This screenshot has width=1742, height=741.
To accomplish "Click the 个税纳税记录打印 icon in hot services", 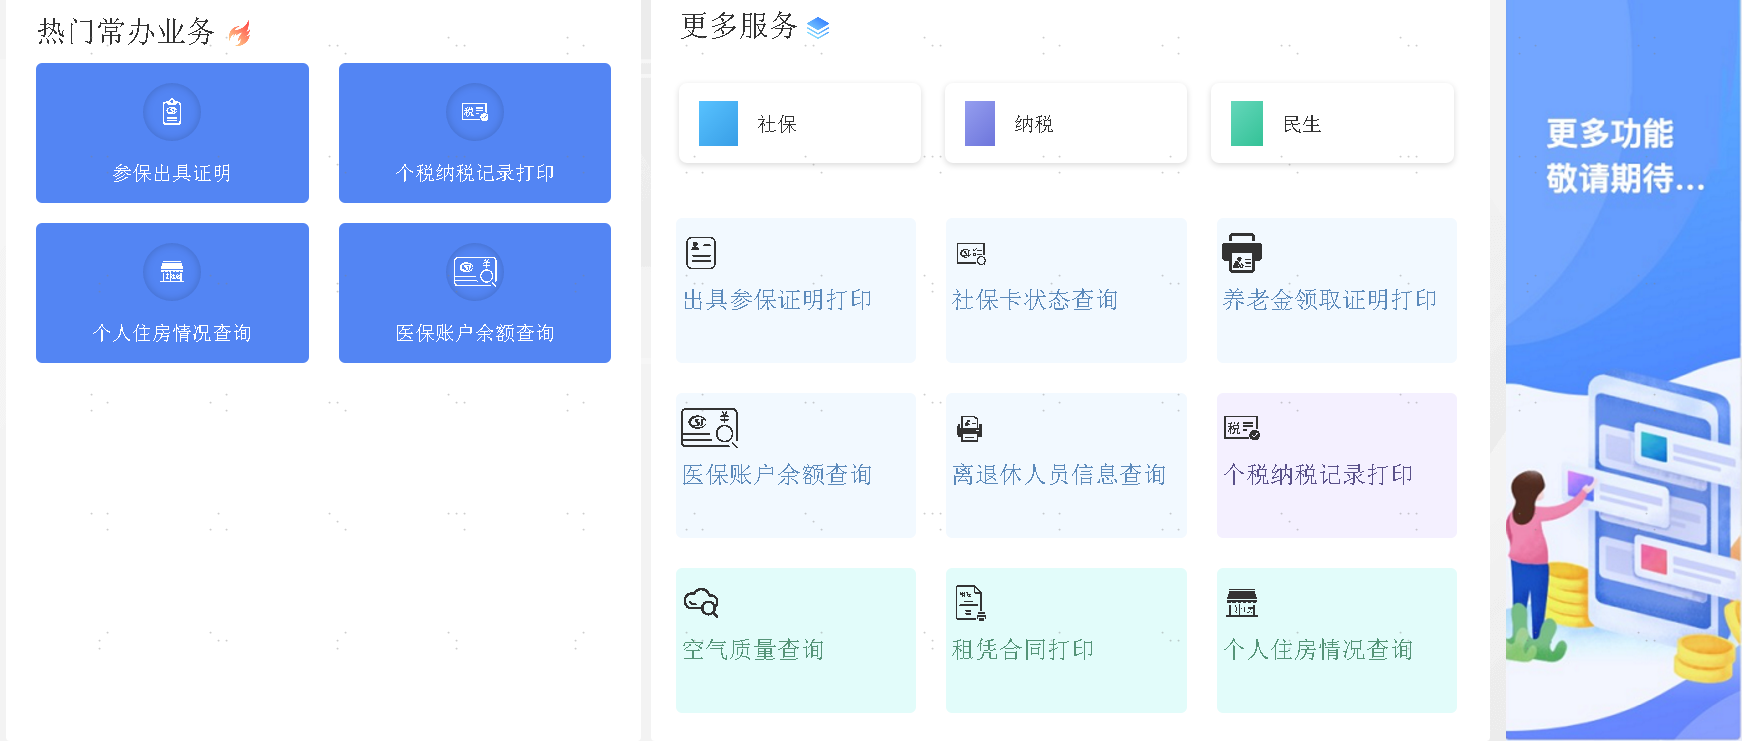I will 475,111.
